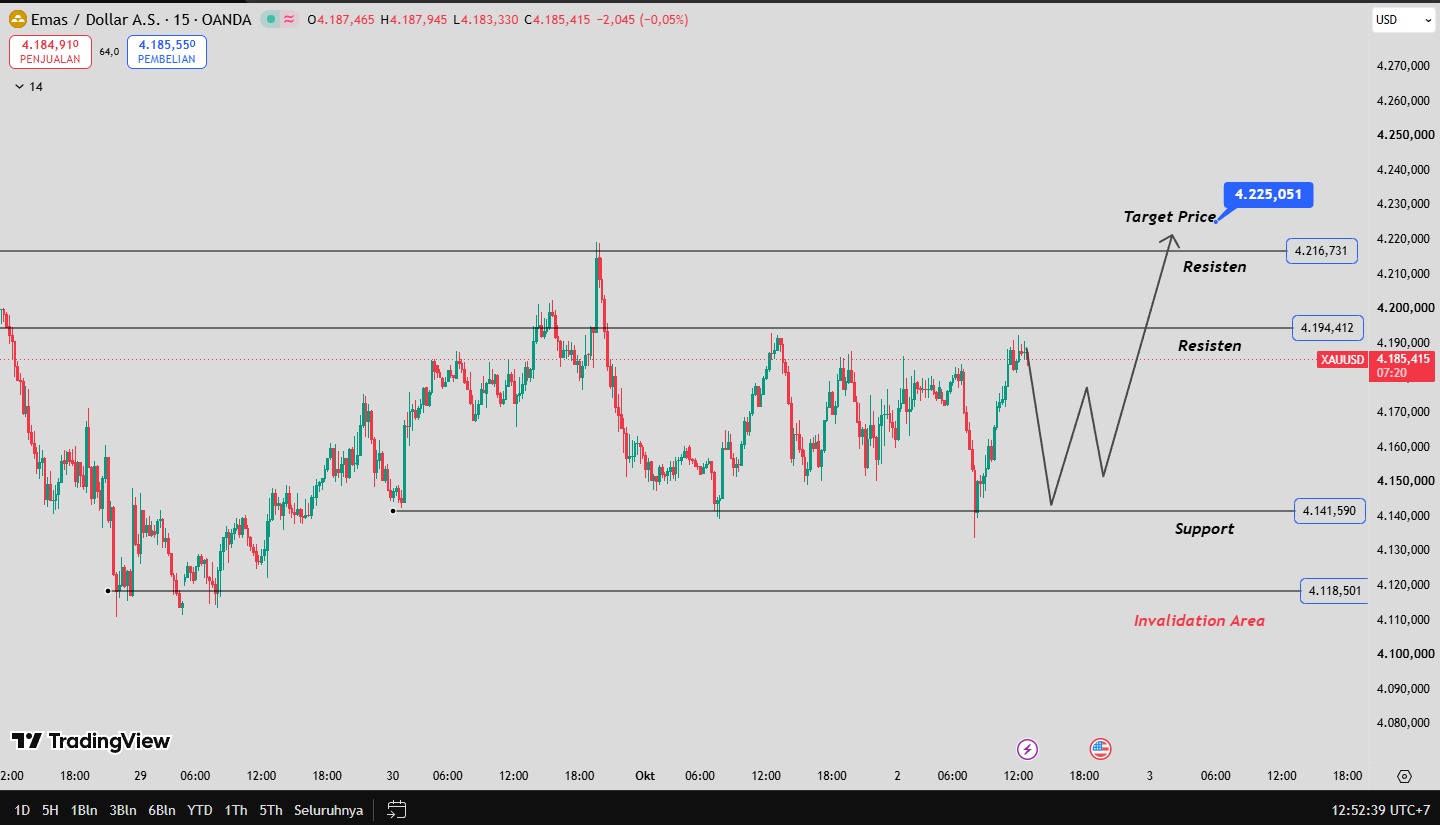This screenshot has width=1440, height=825.
Task: Click the green market status dot
Action: (x=271, y=19)
